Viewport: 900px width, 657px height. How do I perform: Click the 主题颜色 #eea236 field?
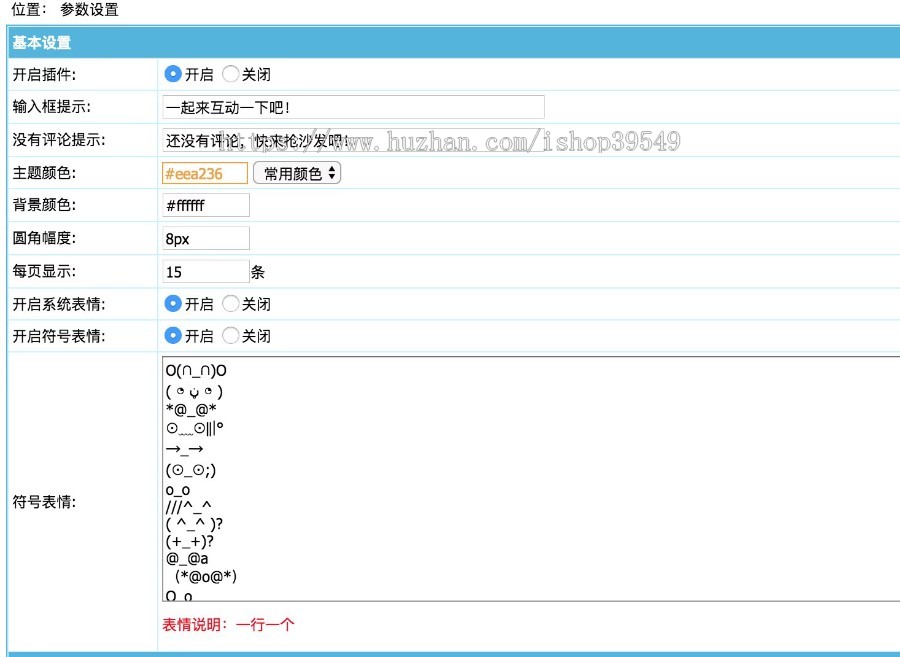coord(205,173)
